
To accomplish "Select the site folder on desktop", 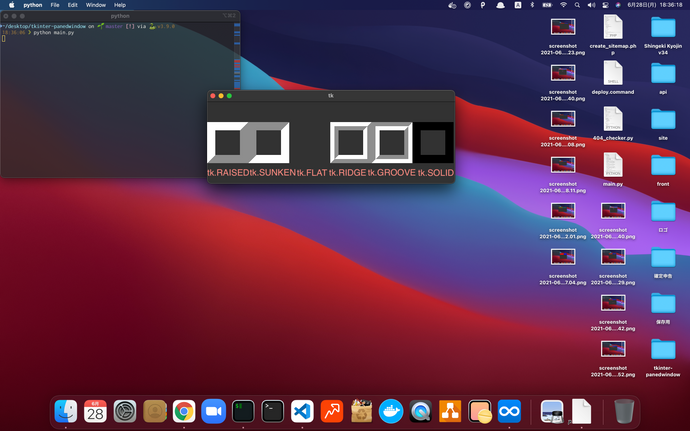I will pyautogui.click(x=663, y=119).
